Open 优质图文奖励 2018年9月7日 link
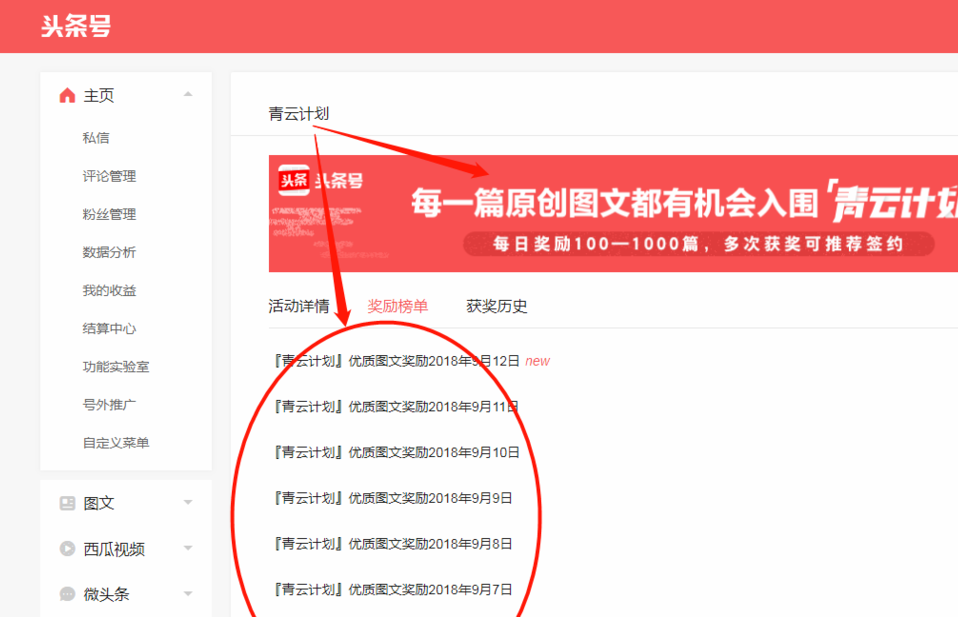 click(x=393, y=590)
